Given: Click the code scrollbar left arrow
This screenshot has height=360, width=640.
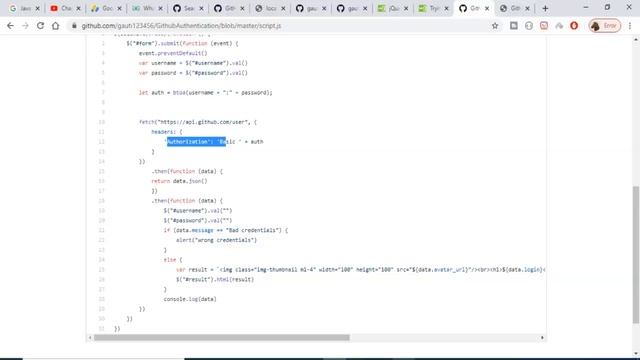Looking at the screenshot, I should tap(90, 338).
